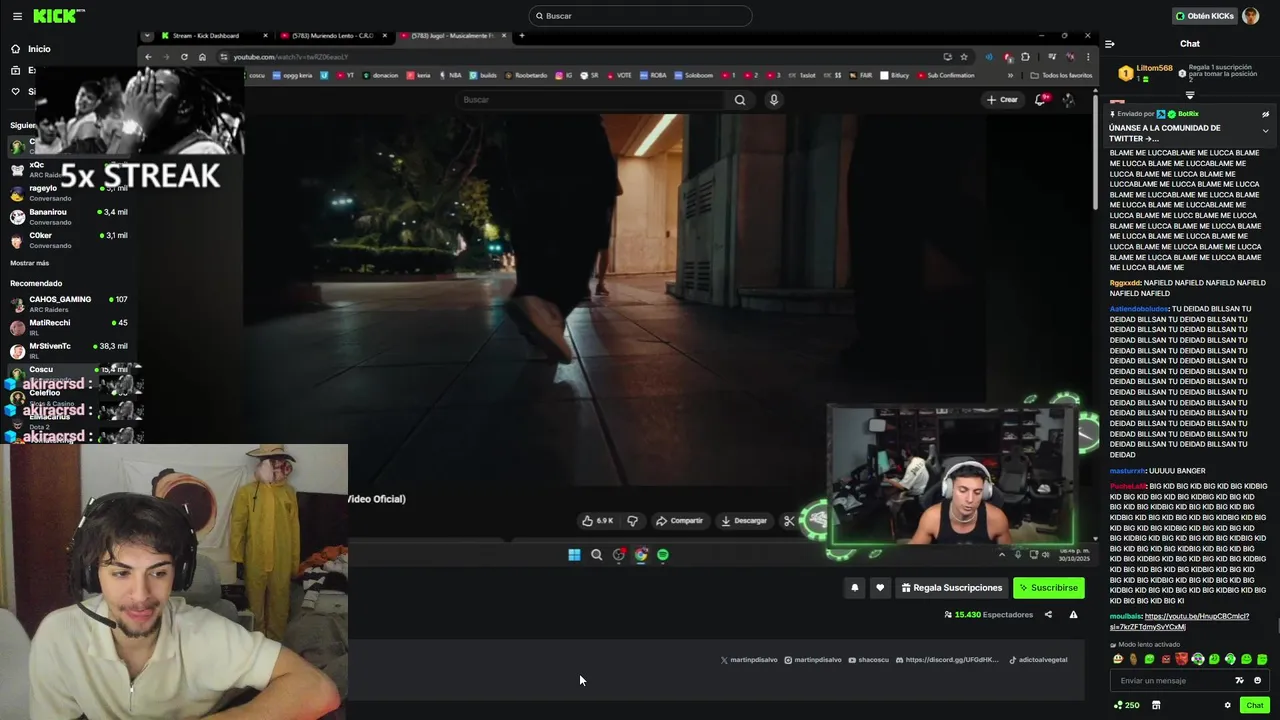The image size is (1280, 720).
Task: Switch to Stream - Kick Dashboard tab
Action: pos(214,36)
